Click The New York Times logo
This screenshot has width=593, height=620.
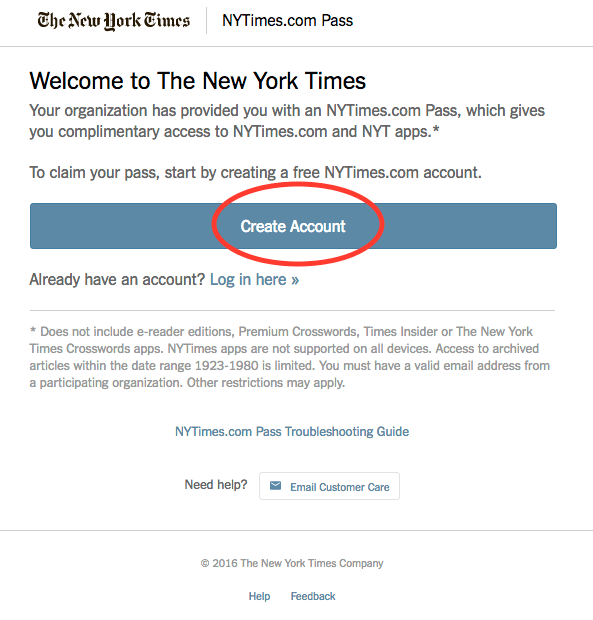(x=113, y=21)
